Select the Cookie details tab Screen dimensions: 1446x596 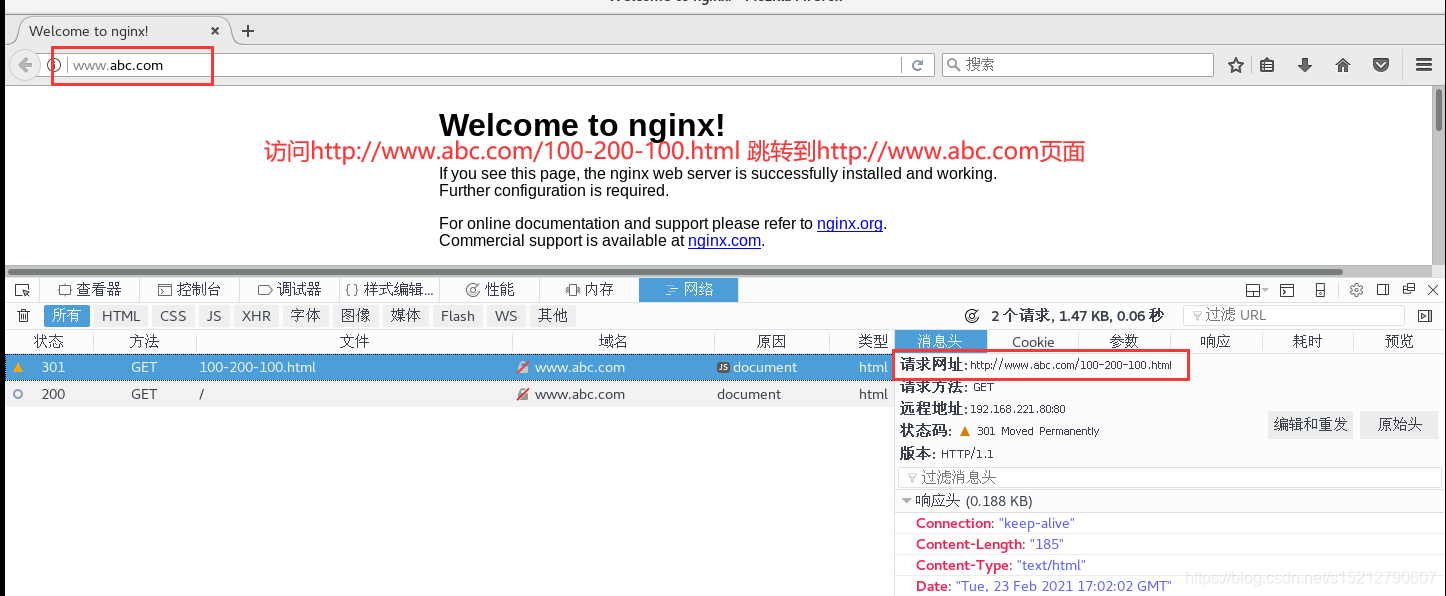coord(1033,341)
